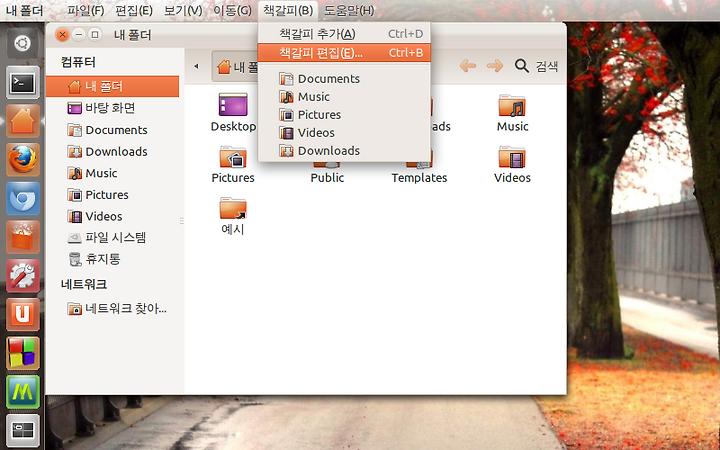
Task: Click the path bar left scroll arrow
Action: click(197, 66)
